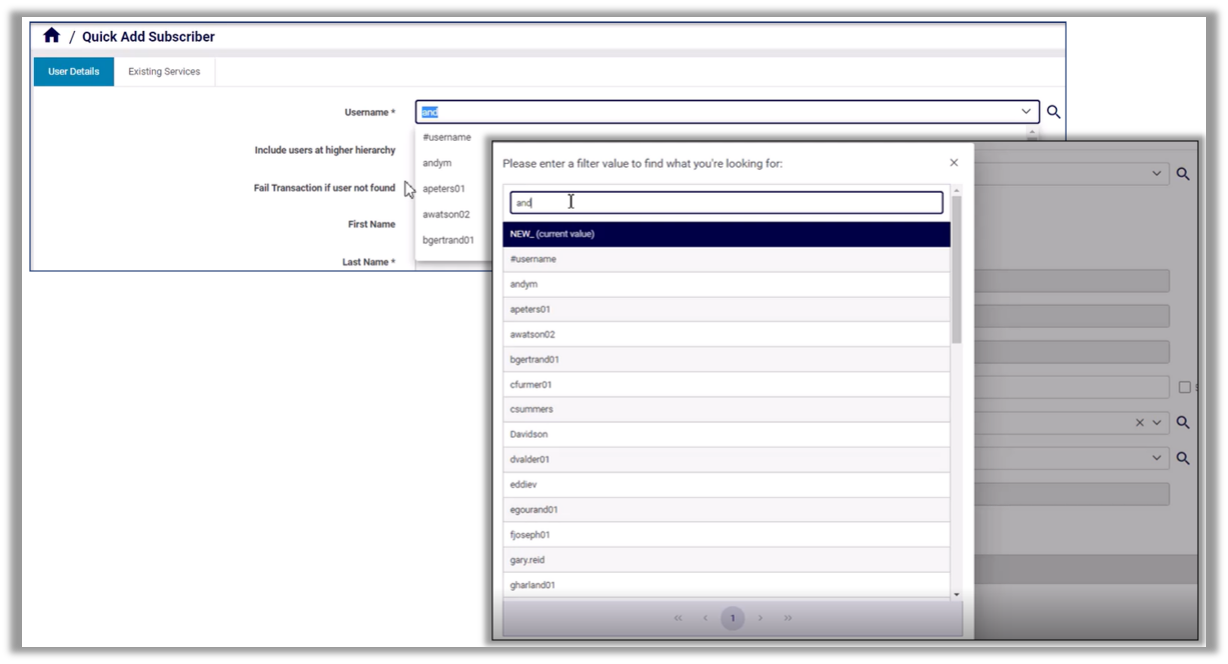Click the filter text field containing 'and'
The image size is (1228, 664).
coord(726,203)
